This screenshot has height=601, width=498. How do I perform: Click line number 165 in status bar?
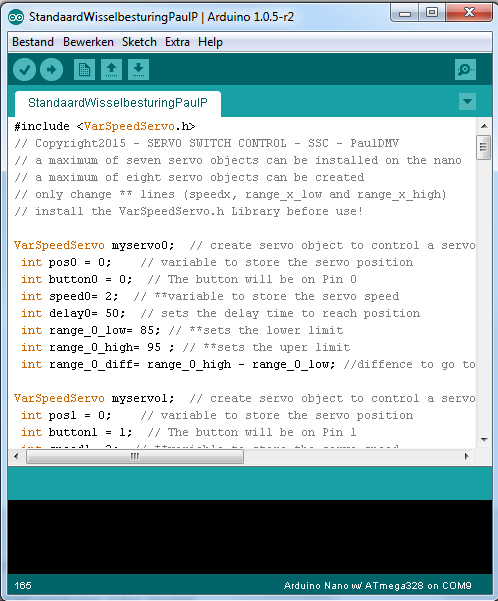coord(23,586)
